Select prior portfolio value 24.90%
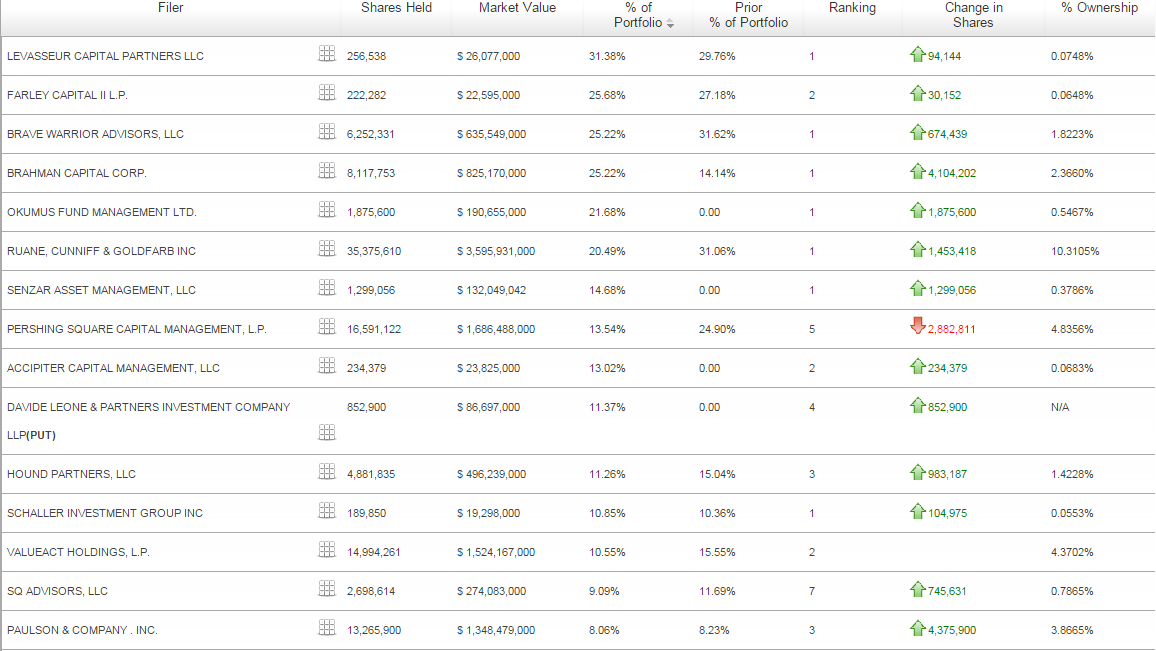 (x=717, y=330)
